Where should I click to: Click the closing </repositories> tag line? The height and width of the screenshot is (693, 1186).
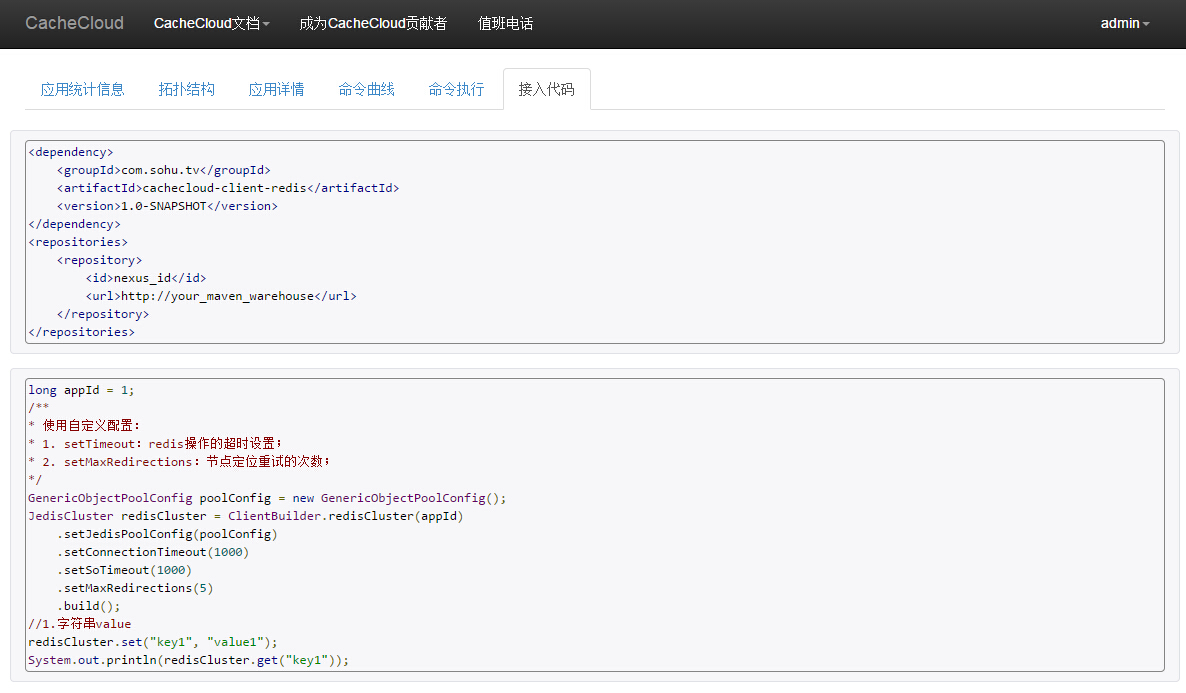[82, 332]
